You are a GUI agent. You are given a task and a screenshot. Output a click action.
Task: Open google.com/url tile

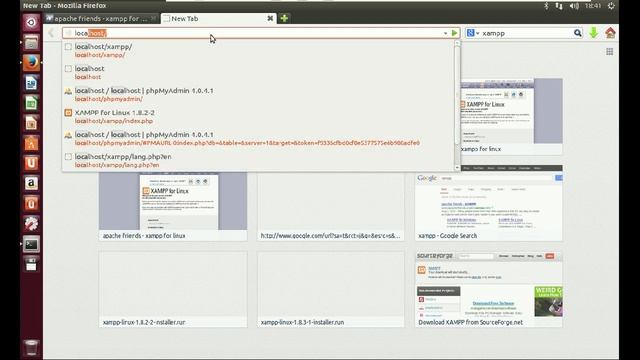pyautogui.click(x=331, y=207)
